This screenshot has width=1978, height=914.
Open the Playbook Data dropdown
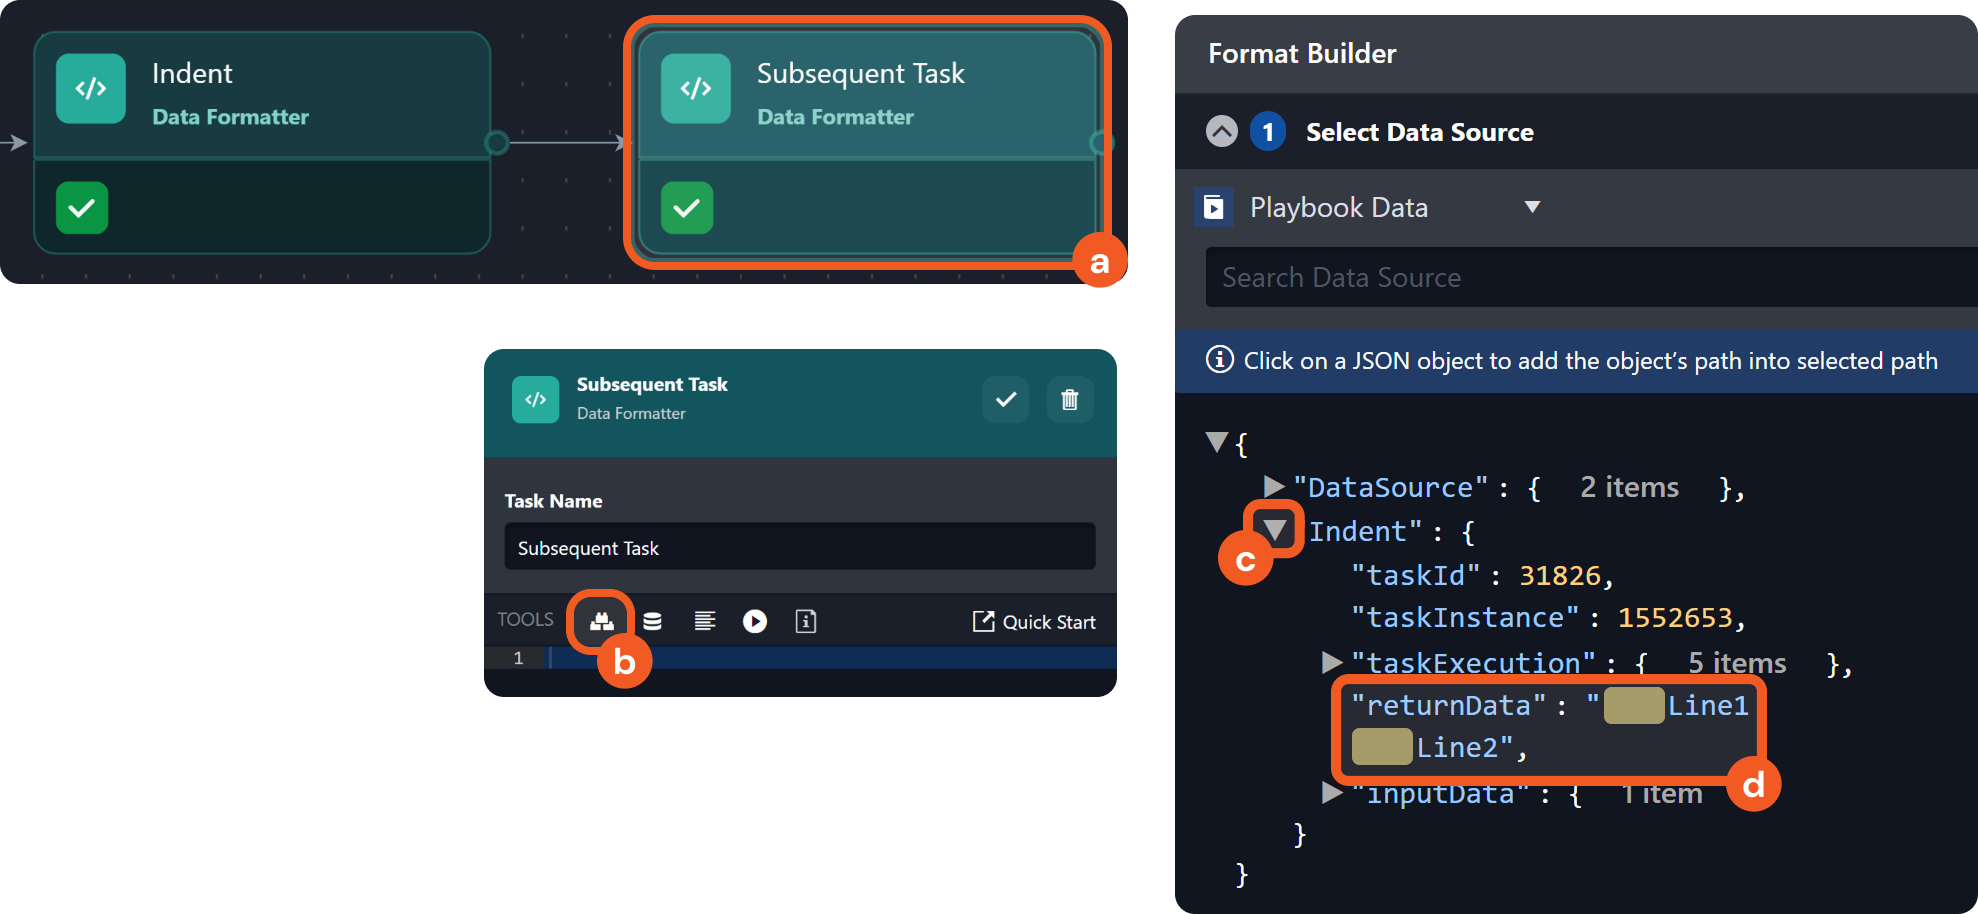point(1530,207)
